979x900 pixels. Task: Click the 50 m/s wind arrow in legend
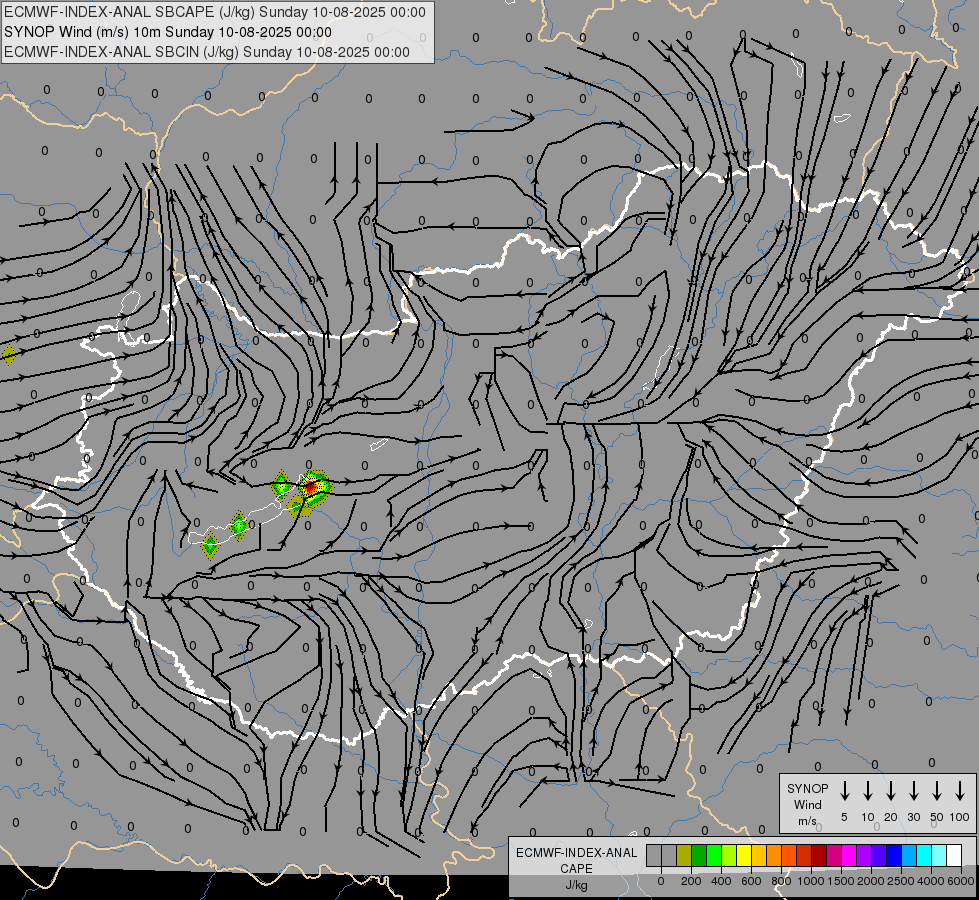click(937, 790)
